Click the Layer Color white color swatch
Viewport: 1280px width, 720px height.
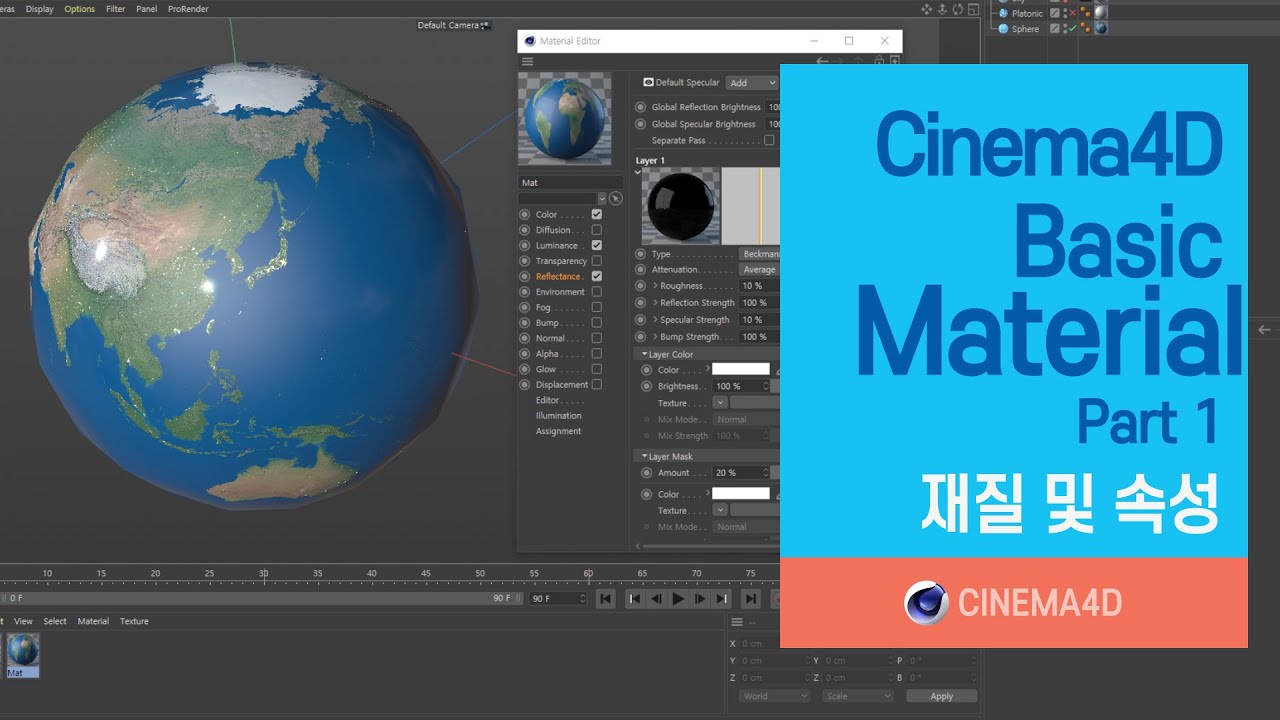click(x=741, y=369)
